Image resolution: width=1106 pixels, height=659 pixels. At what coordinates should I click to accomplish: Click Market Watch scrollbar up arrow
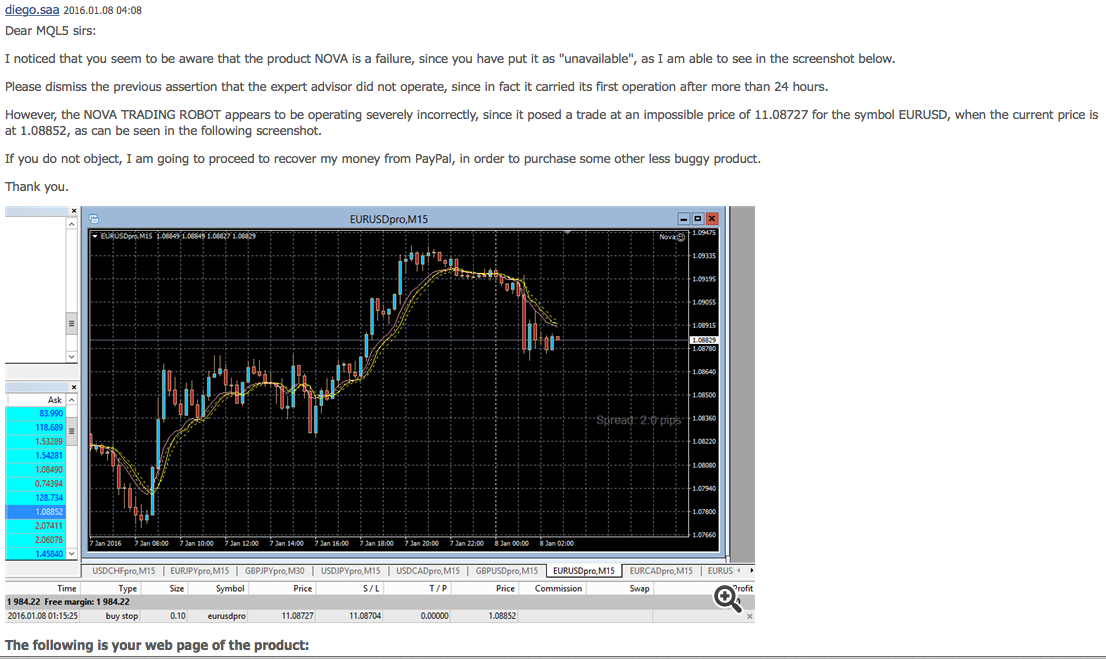click(x=71, y=400)
